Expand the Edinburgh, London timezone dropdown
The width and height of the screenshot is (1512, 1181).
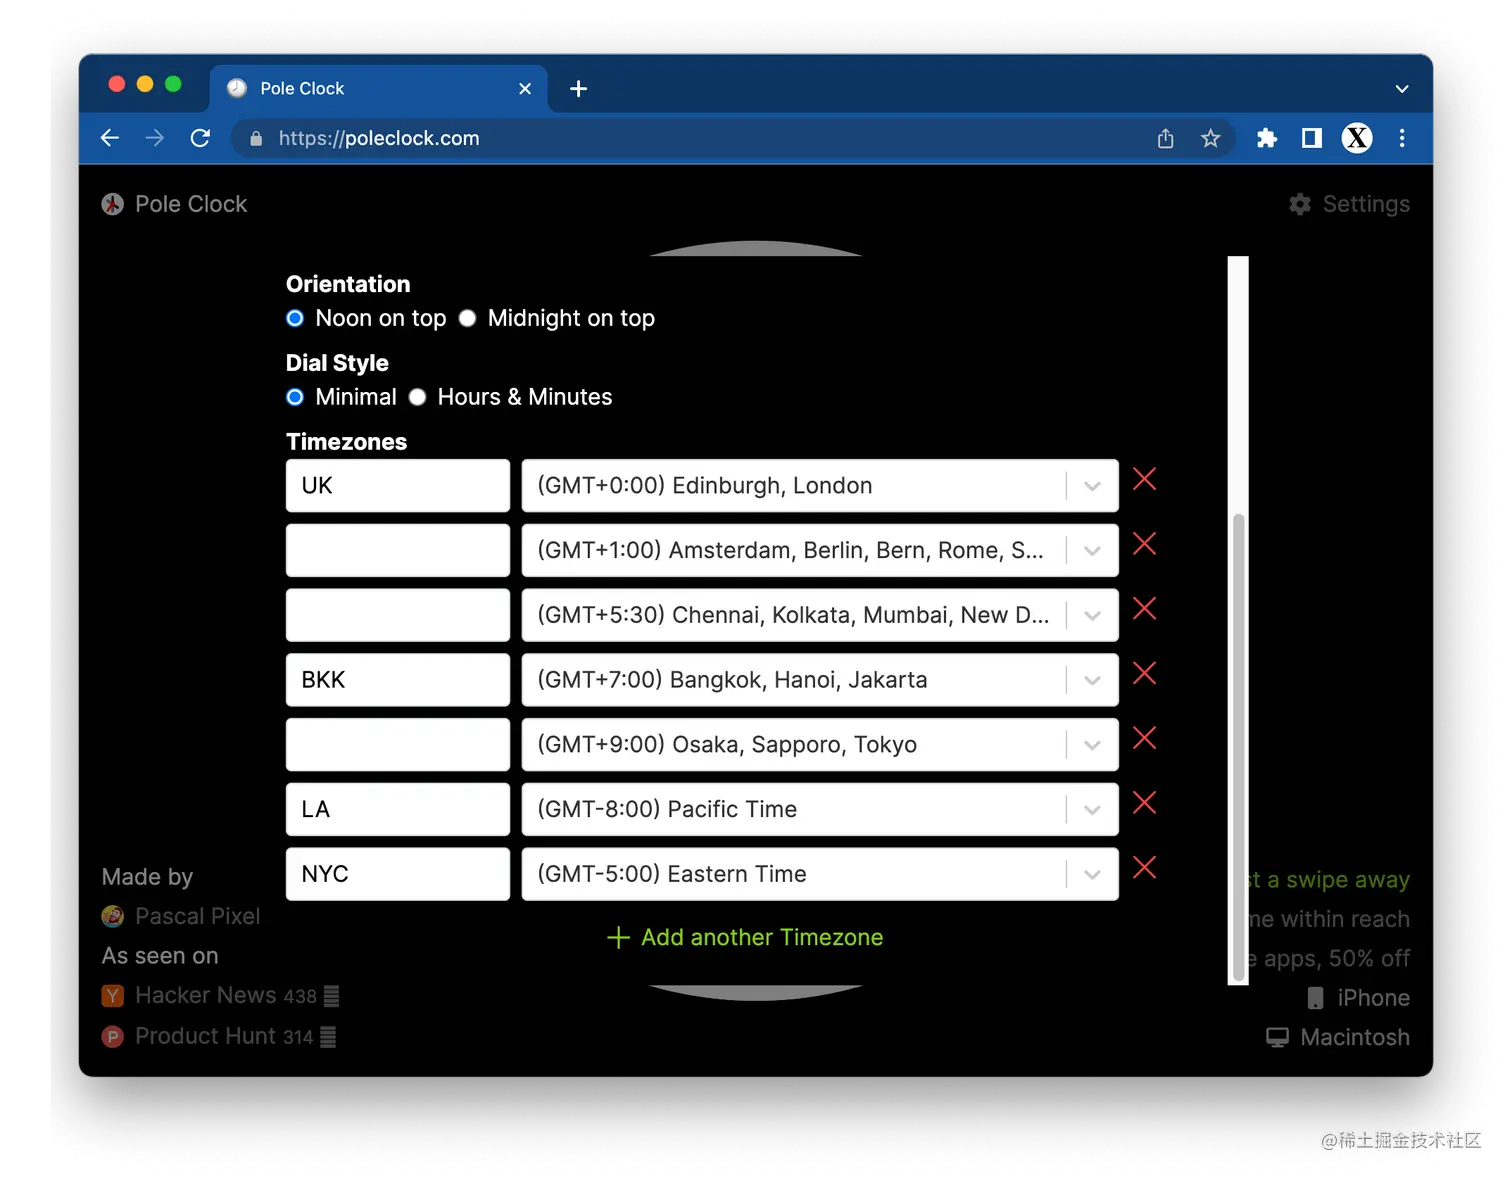tap(1092, 486)
